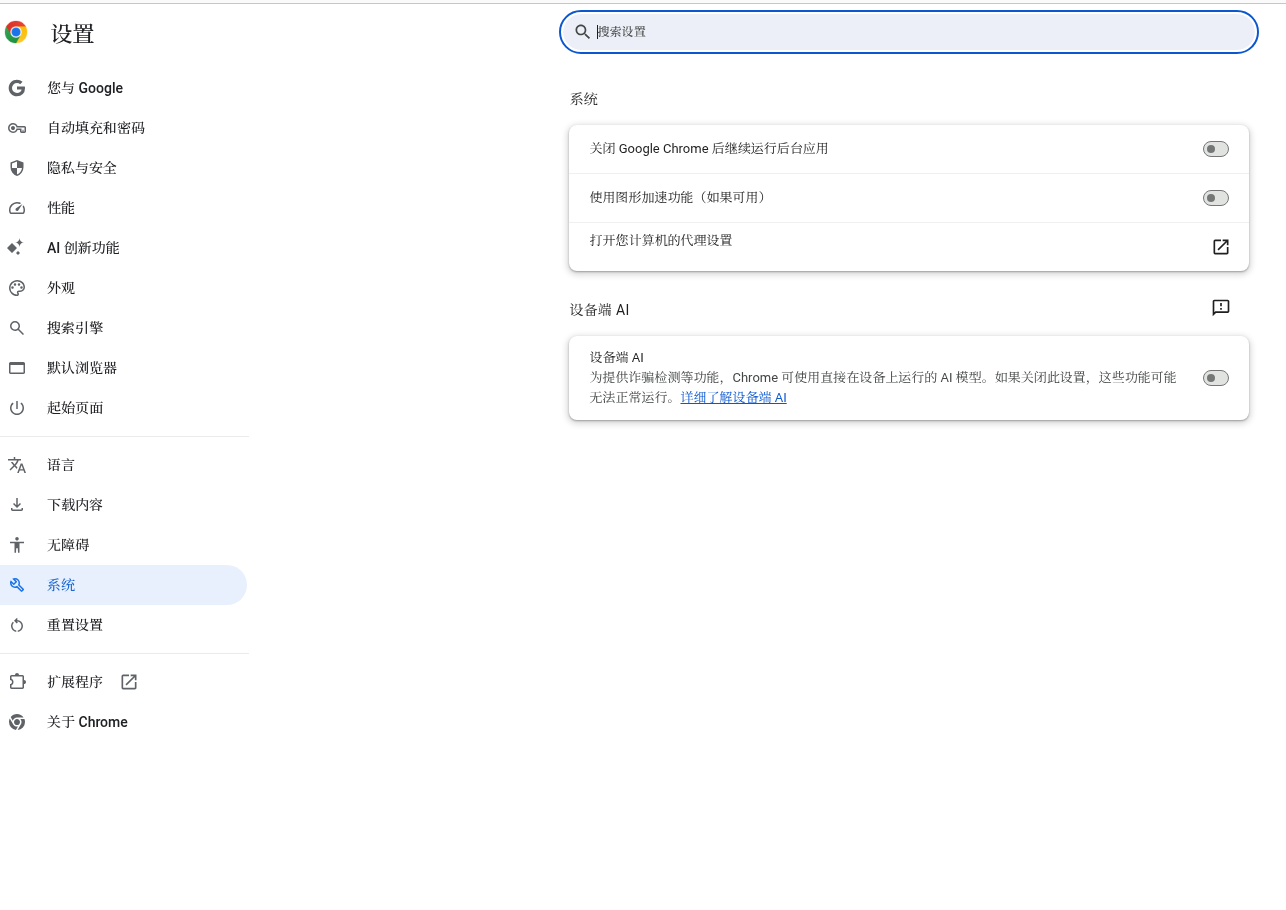Click the shield icon for 隐私与安全
This screenshot has height=910, width=1286.
tap(16, 168)
